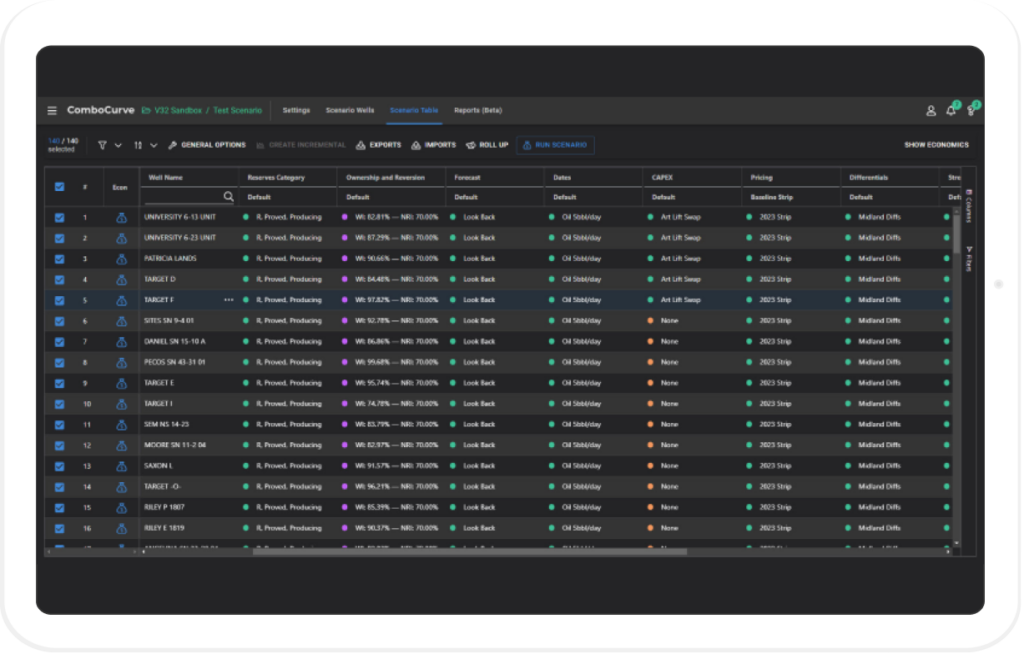Open the Reports (Beta) tab
This screenshot has height=654, width=1024.
[x=478, y=110]
